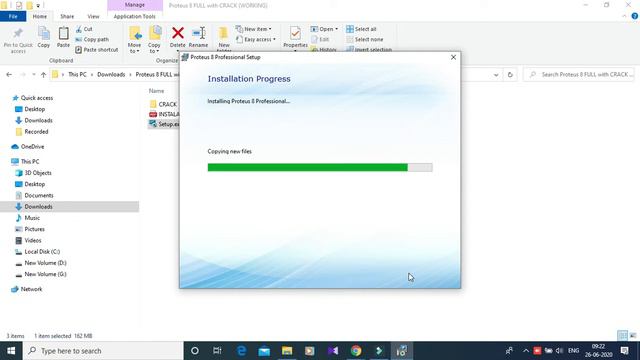Open Move to dropdown
This screenshot has height=360, width=640.
click(x=134, y=48)
